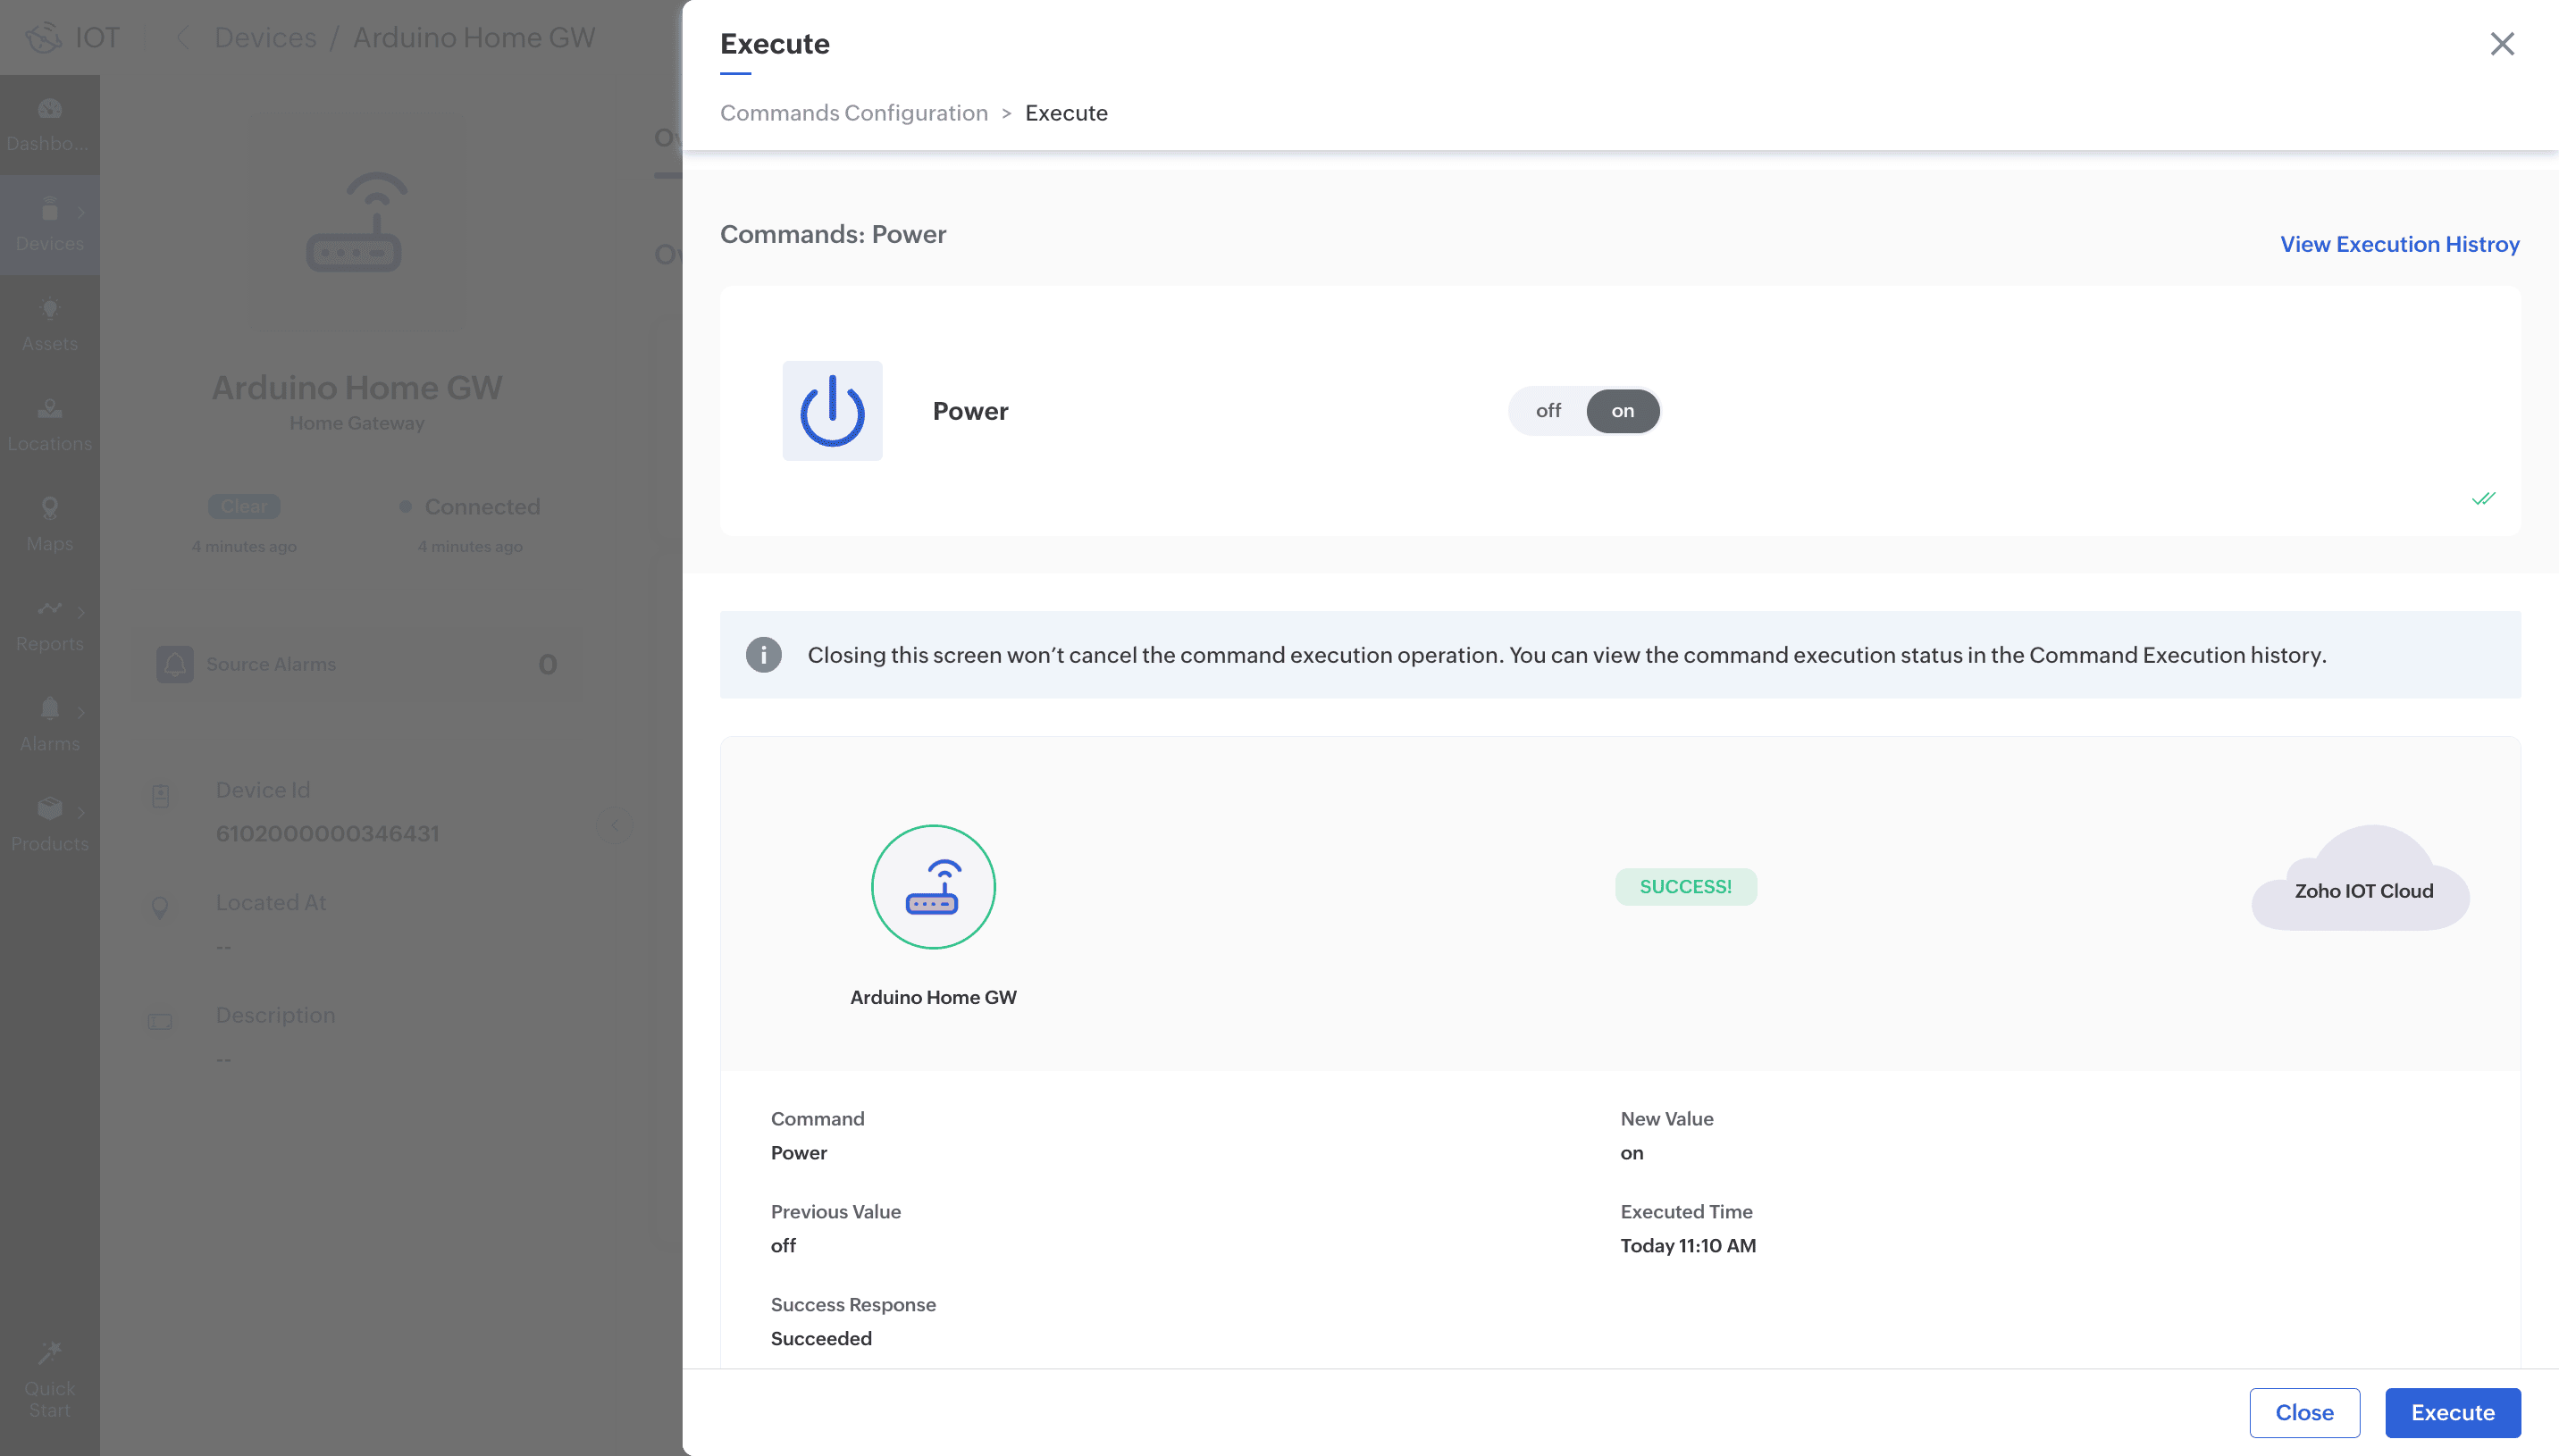This screenshot has height=1456, width=2559.
Task: Click the blue Power command icon
Action: pos(832,411)
